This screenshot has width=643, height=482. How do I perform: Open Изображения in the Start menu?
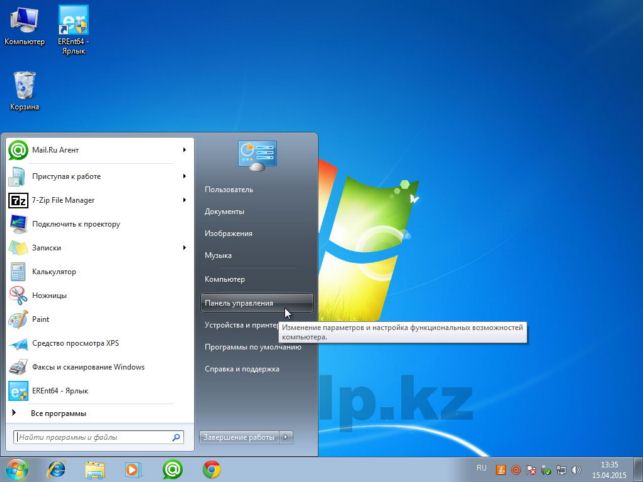(x=228, y=233)
